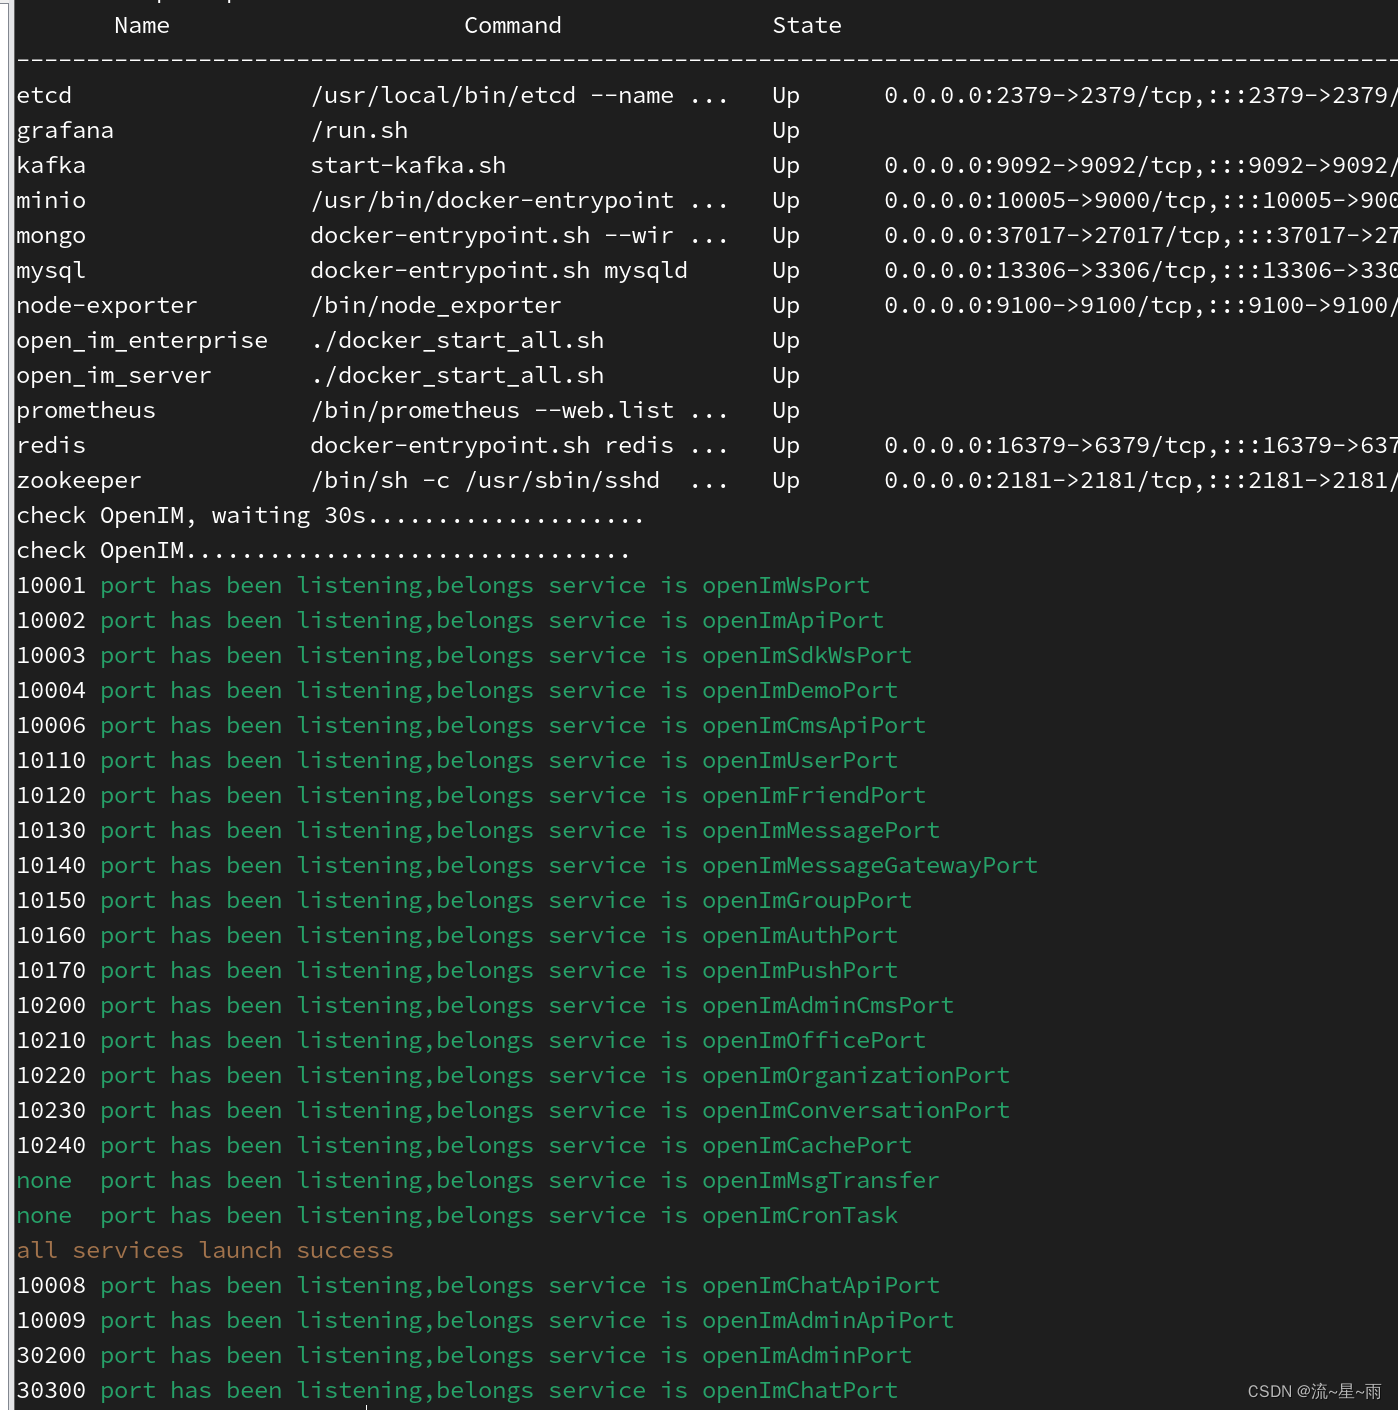The image size is (1398, 1410).
Task: Select the 'openImAdminPort' service name
Action: coord(807,1355)
